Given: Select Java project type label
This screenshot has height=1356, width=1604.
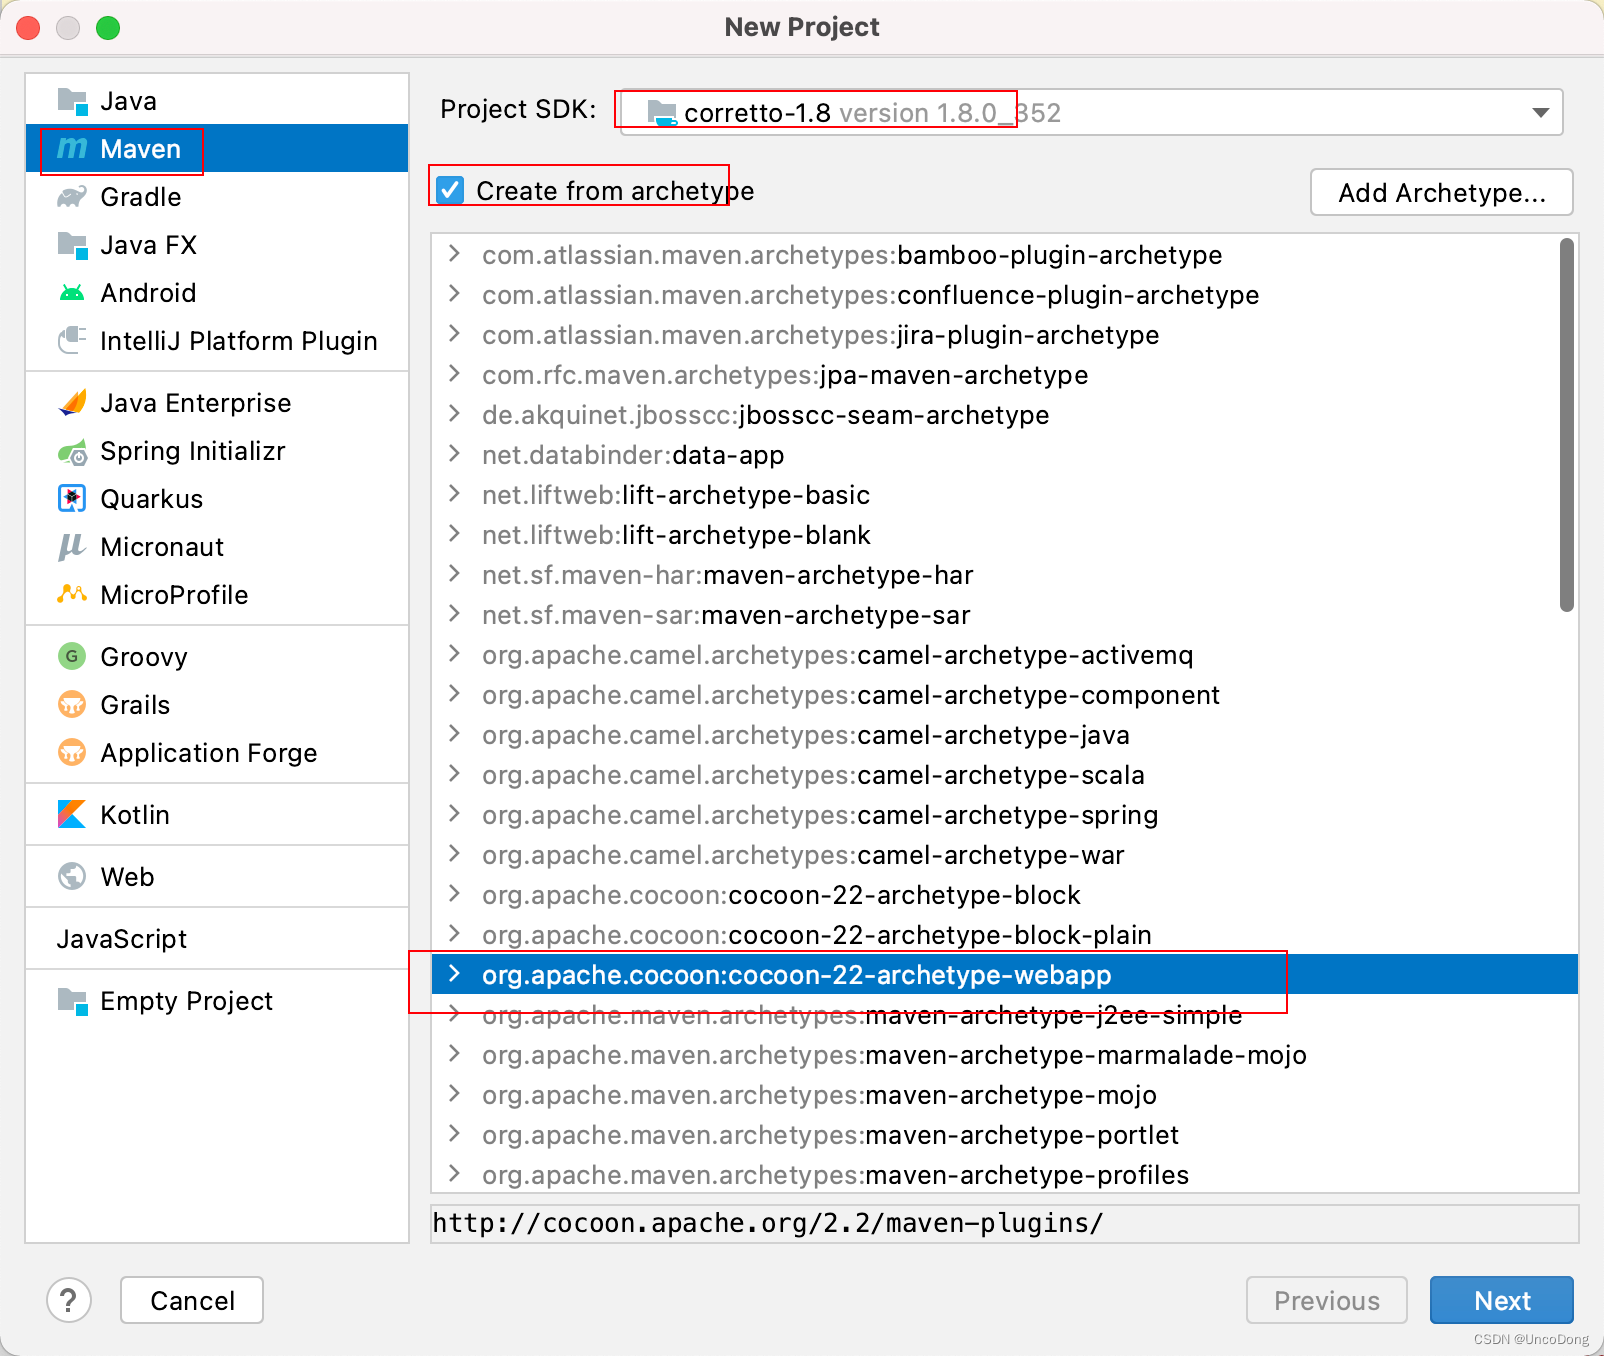Looking at the screenshot, I should click(129, 101).
